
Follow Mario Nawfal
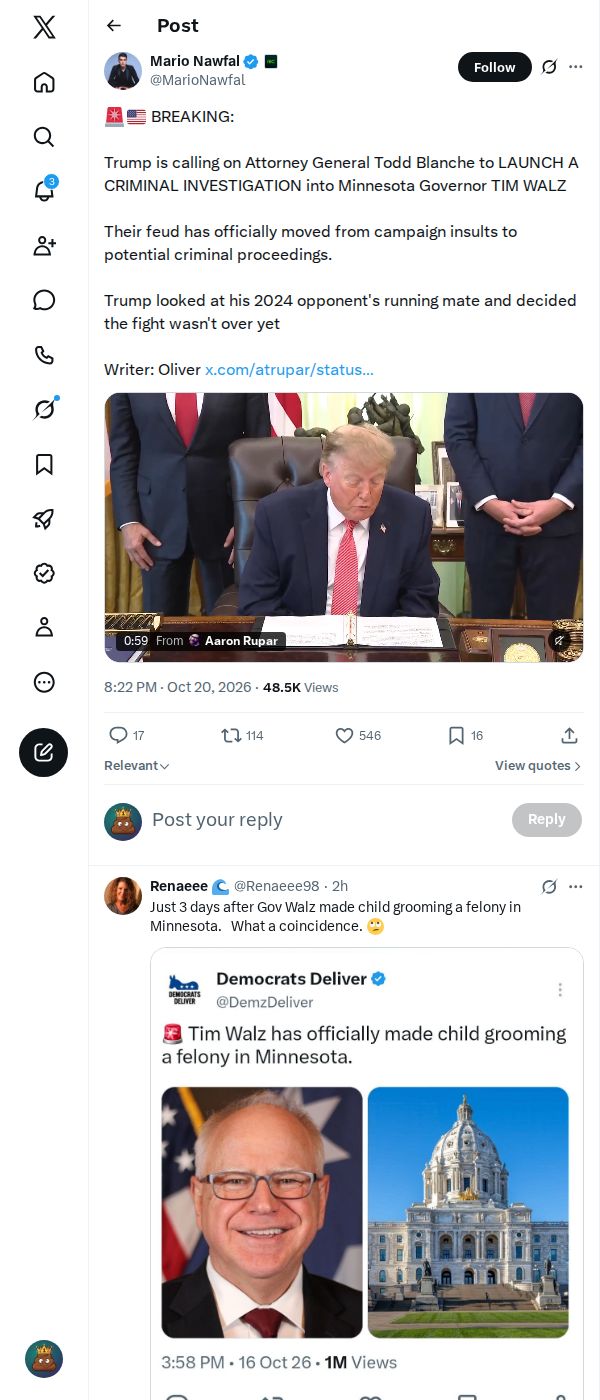pyautogui.click(x=494, y=67)
